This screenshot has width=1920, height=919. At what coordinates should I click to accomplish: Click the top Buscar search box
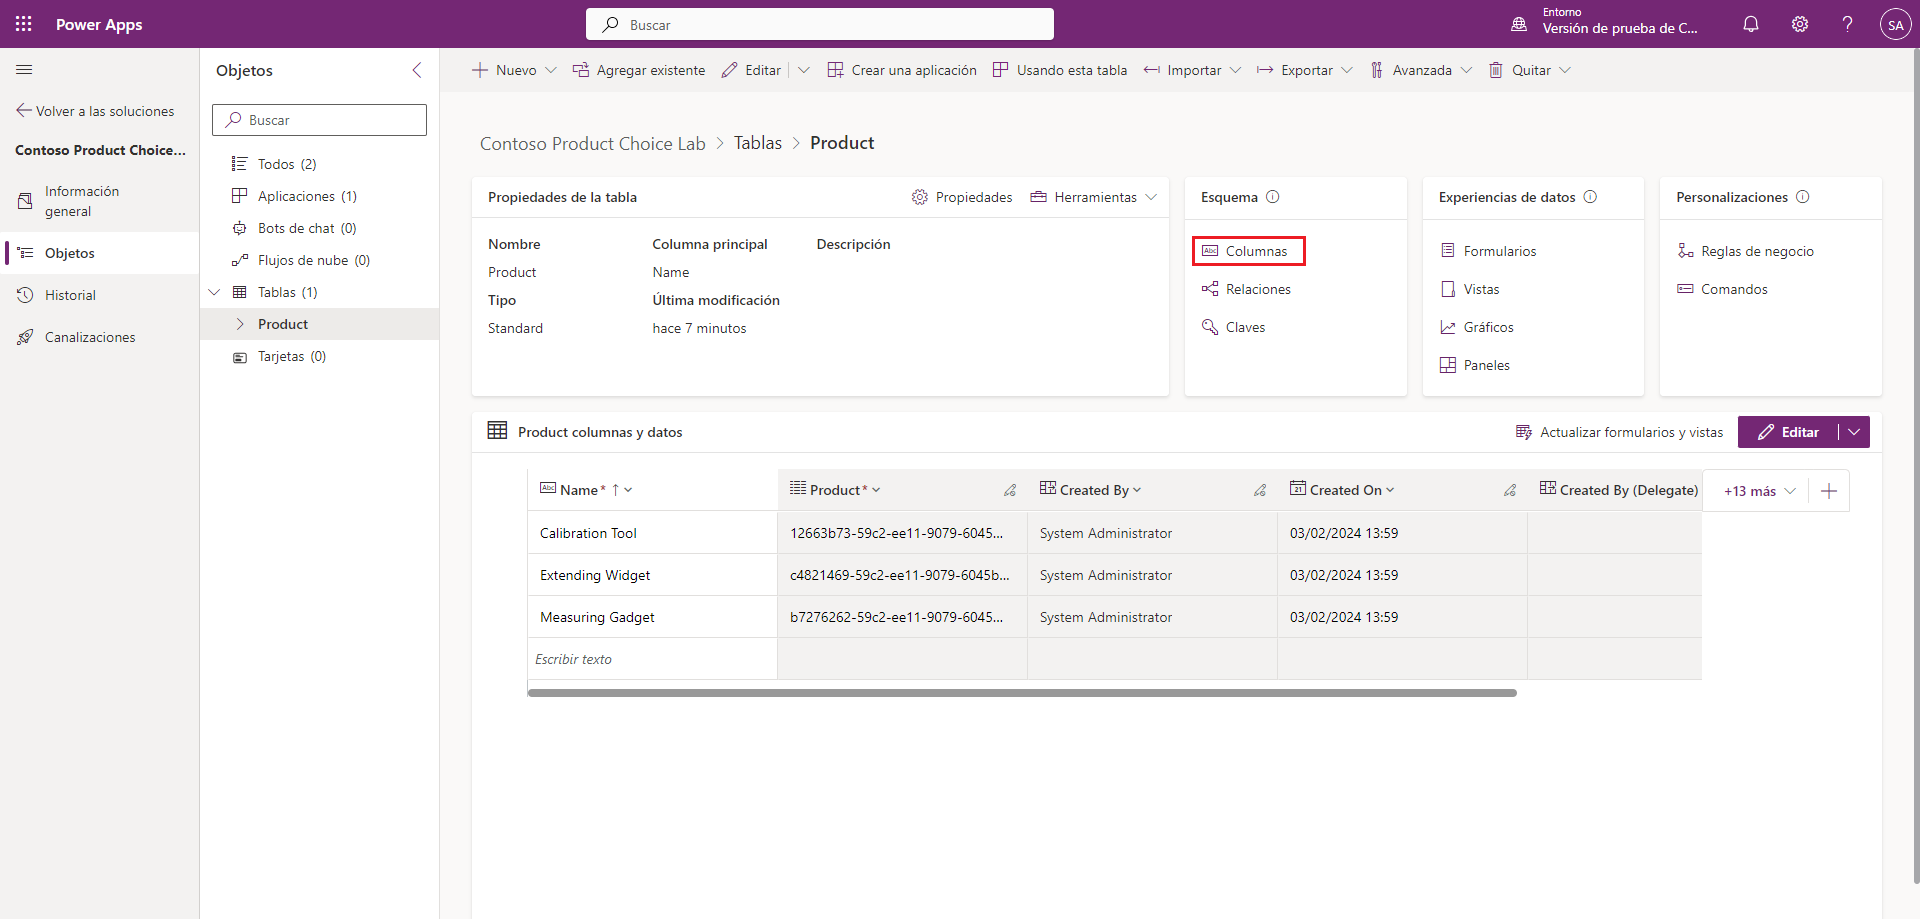pos(820,24)
